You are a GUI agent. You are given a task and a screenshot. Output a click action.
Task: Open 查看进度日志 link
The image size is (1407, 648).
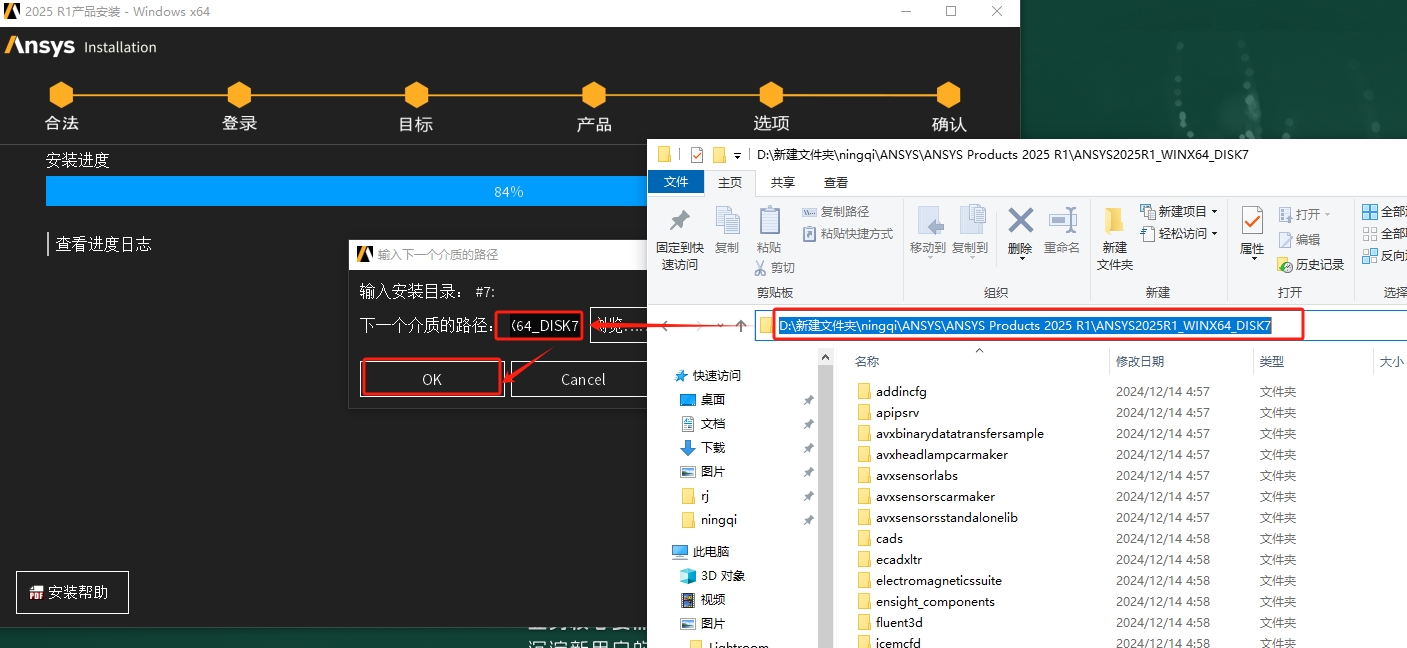pyautogui.click(x=103, y=244)
